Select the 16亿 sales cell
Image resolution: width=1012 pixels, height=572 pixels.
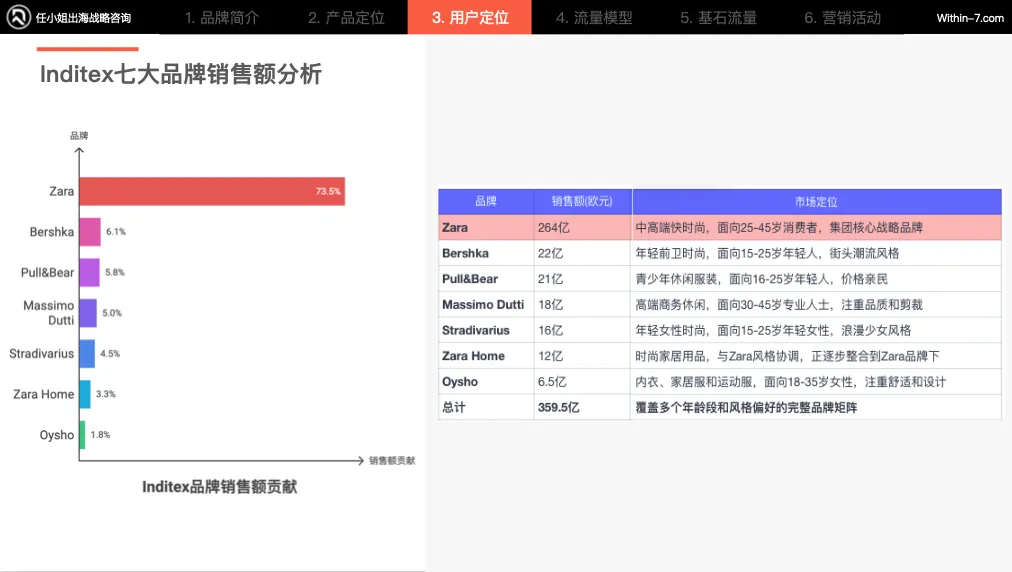click(x=582, y=330)
